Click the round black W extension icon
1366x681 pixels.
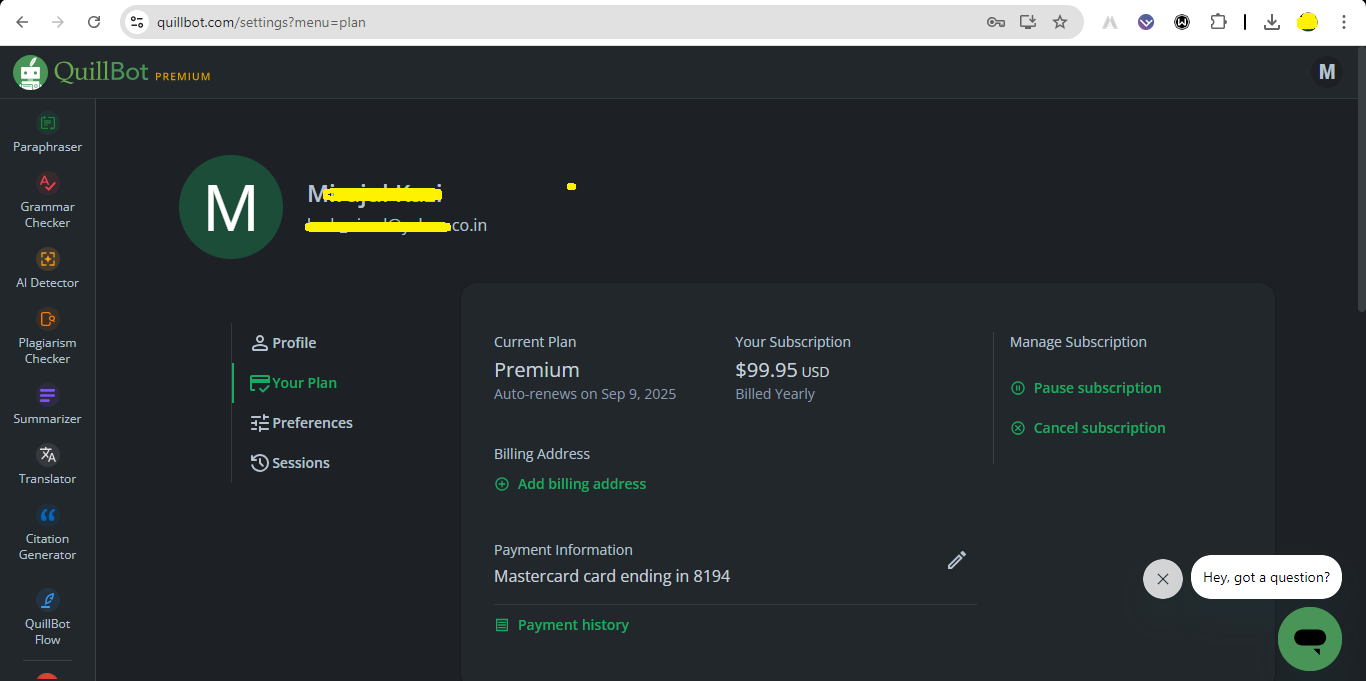point(1182,22)
